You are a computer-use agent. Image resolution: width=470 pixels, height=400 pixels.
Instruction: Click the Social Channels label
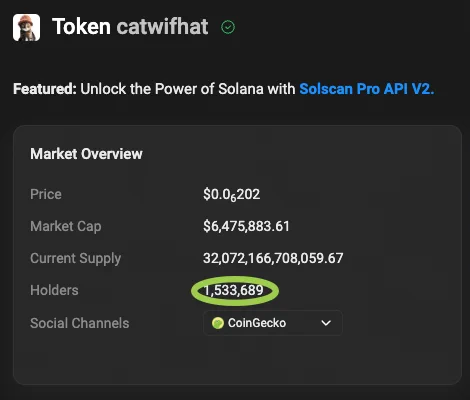[x=80, y=323]
